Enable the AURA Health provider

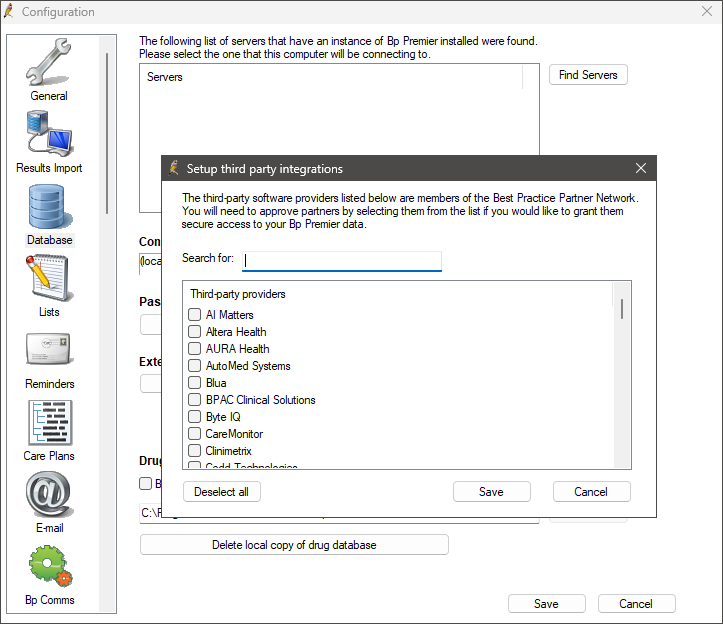195,349
